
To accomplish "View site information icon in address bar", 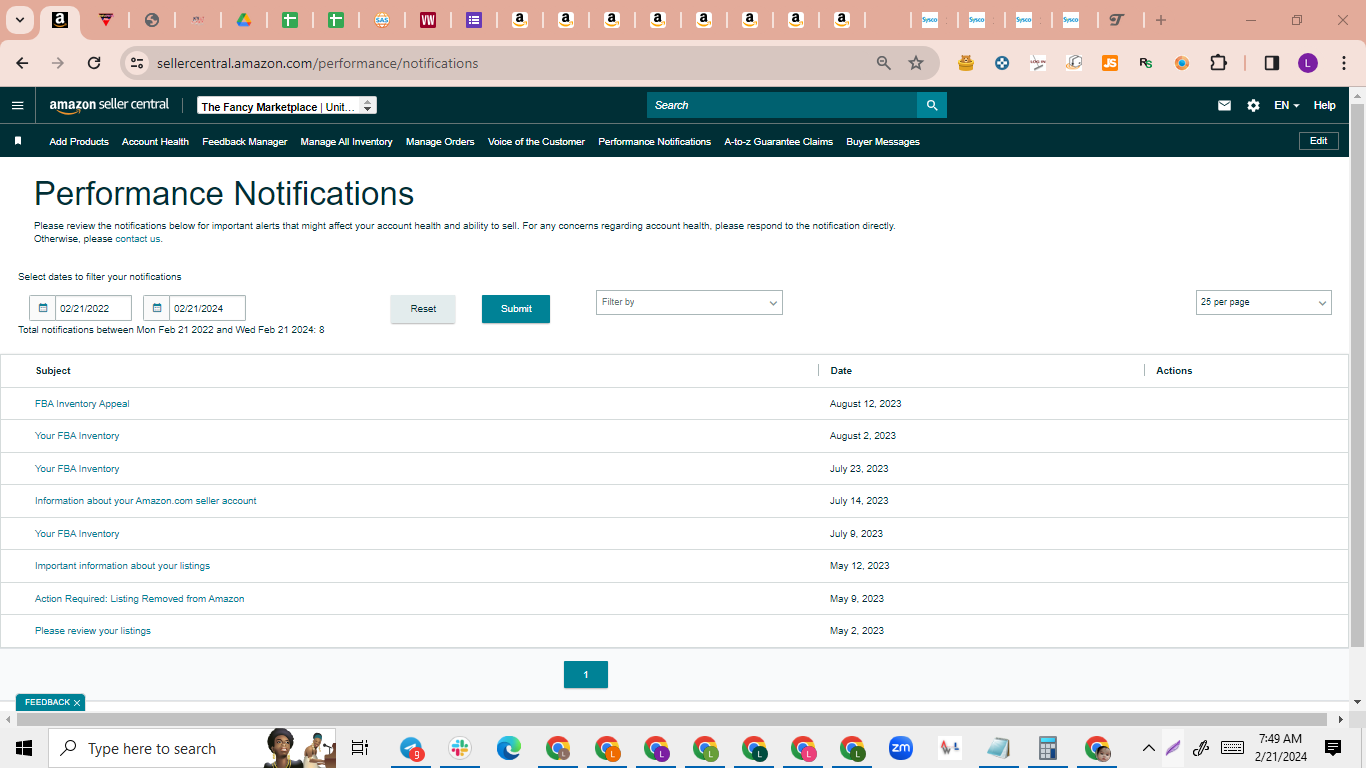I will pyautogui.click(x=137, y=63).
